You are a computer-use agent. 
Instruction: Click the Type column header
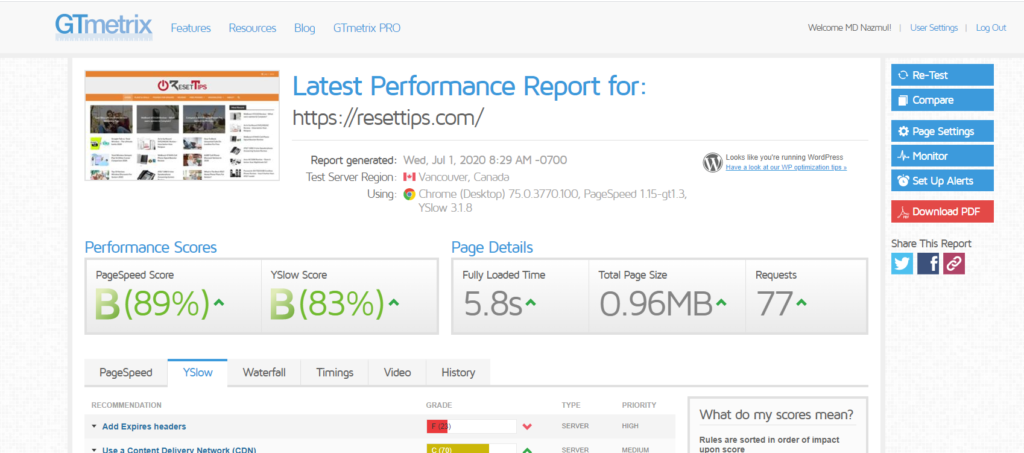[571, 405]
